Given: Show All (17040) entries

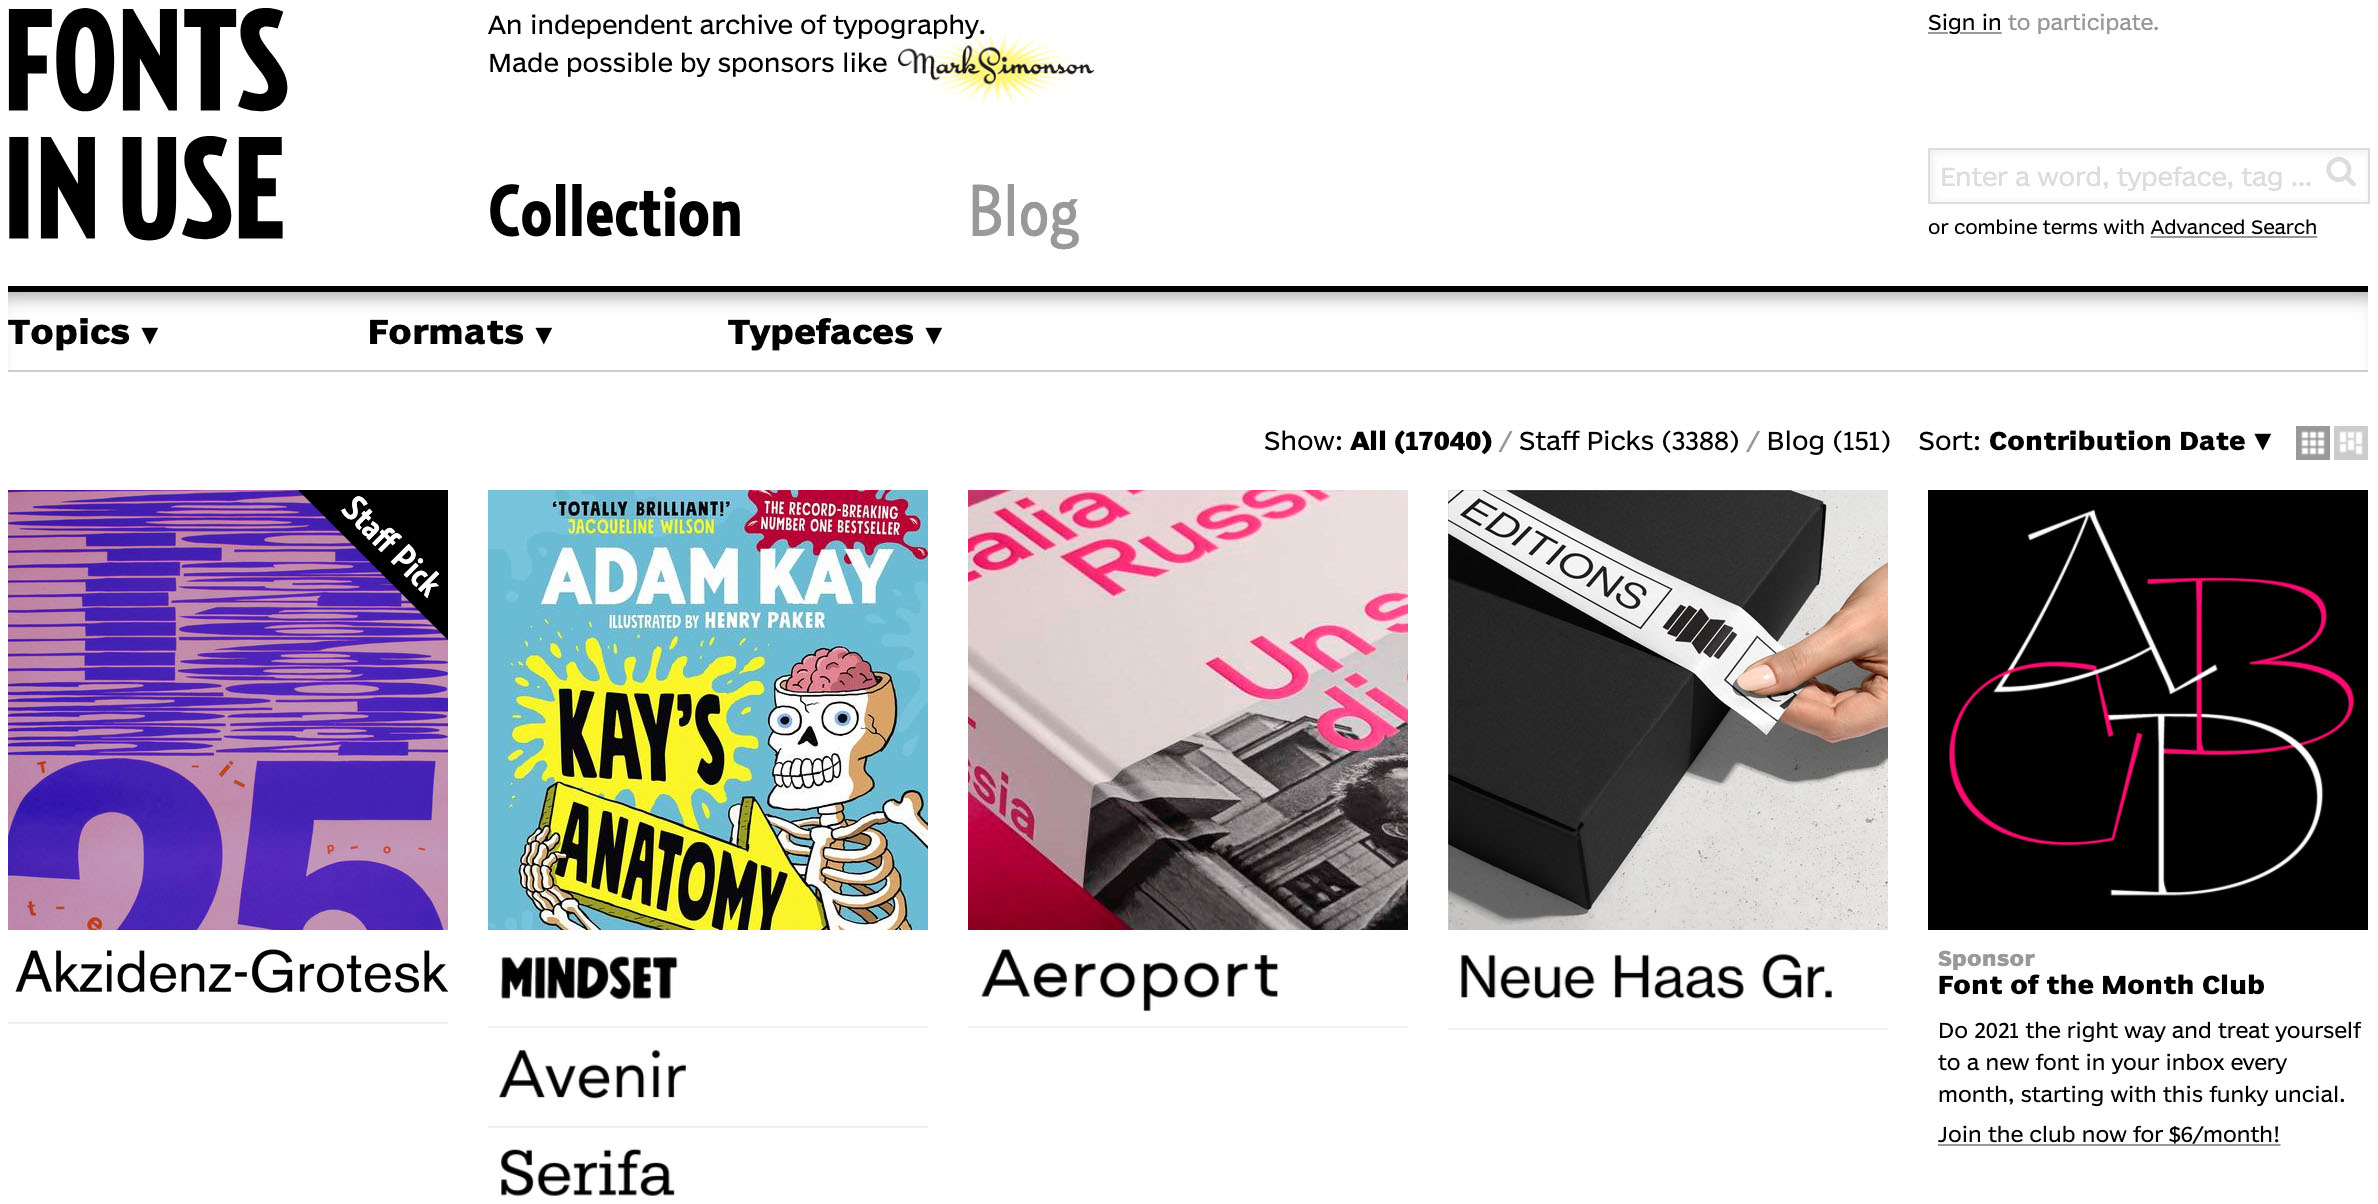Looking at the screenshot, I should [1420, 441].
